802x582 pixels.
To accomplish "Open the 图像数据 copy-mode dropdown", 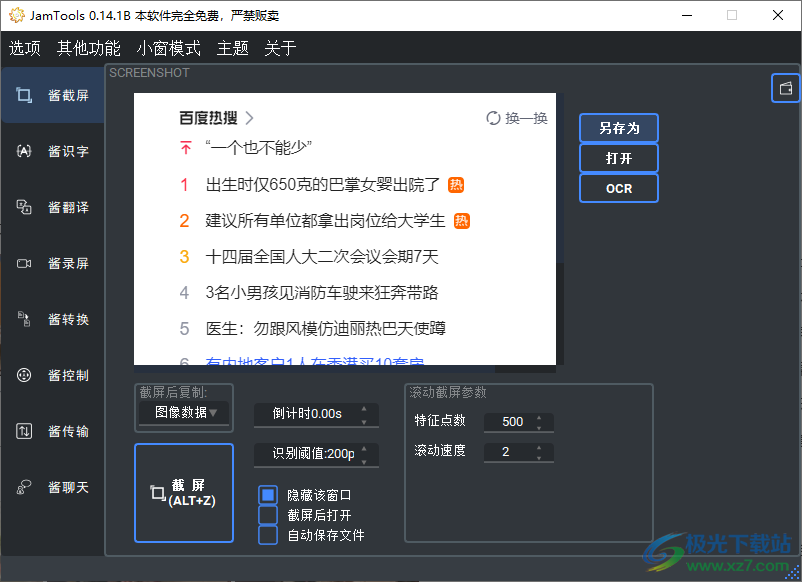I will 184,412.
